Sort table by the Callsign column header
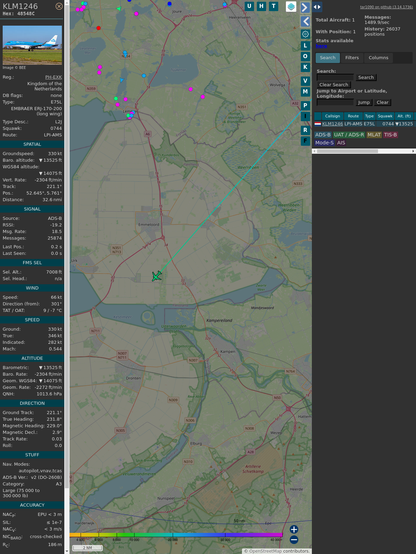 (x=332, y=116)
